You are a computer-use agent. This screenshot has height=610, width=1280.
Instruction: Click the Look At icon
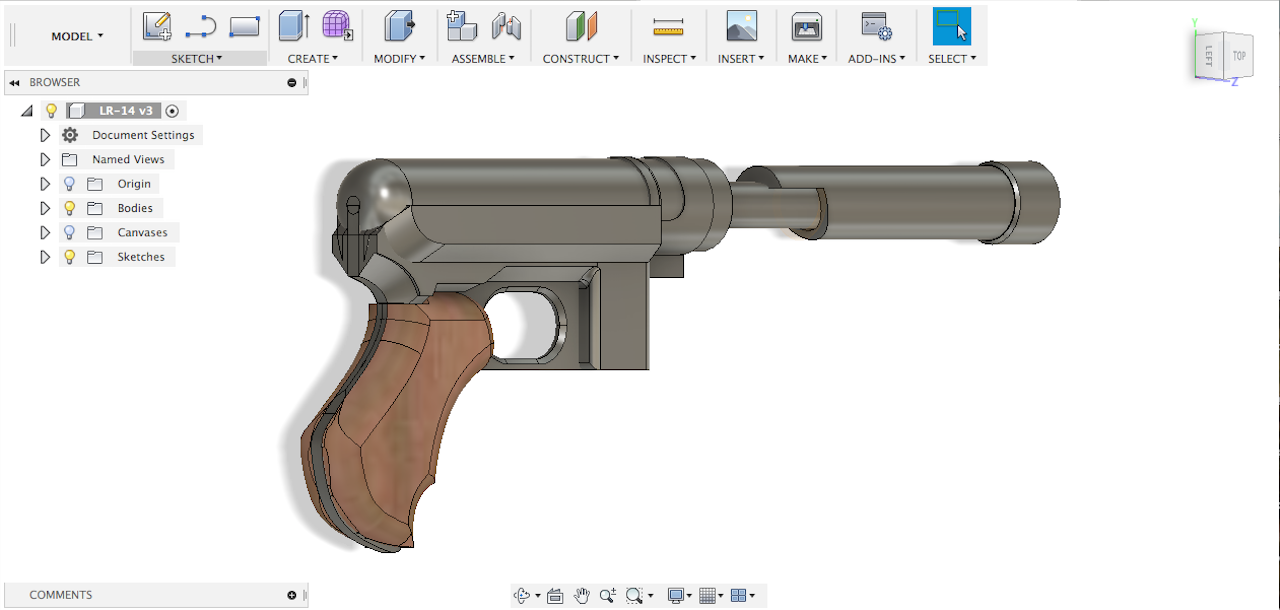coord(555,595)
